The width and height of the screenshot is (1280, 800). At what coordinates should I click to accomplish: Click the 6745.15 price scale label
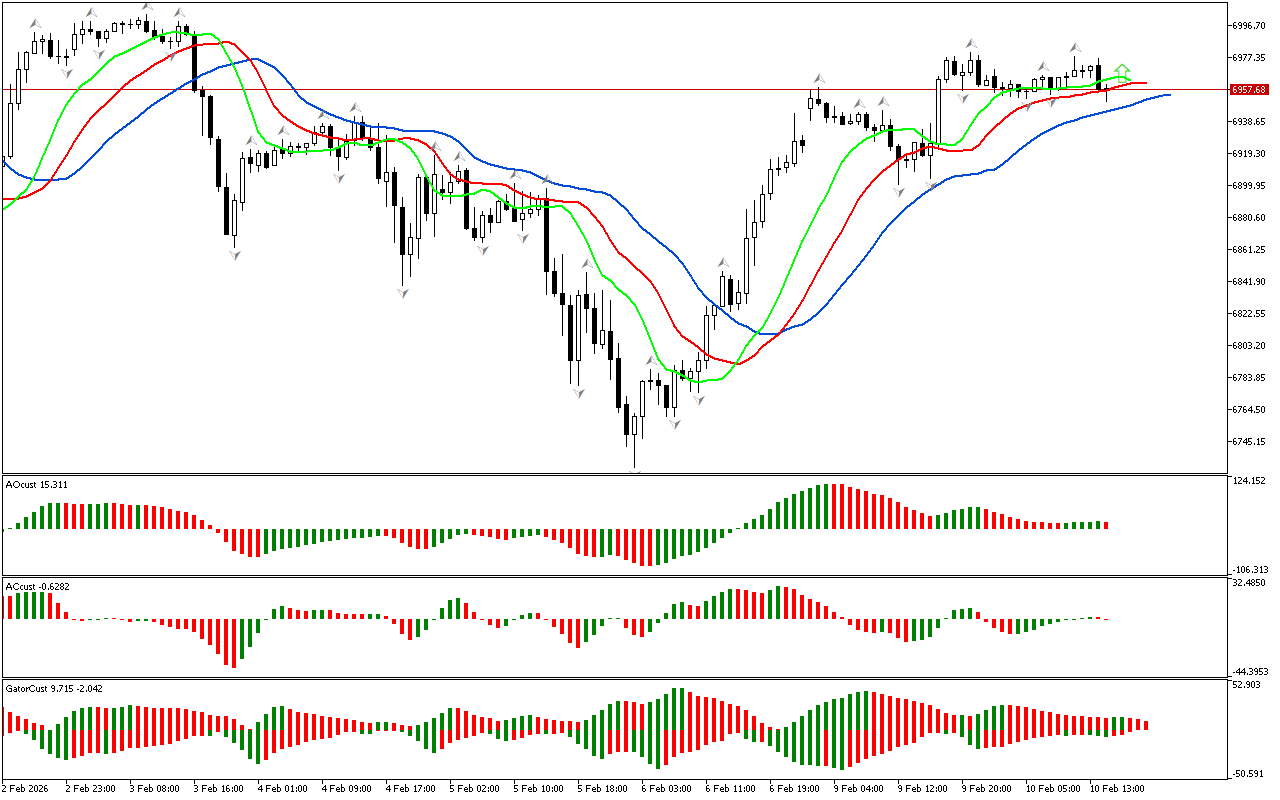(1250, 441)
